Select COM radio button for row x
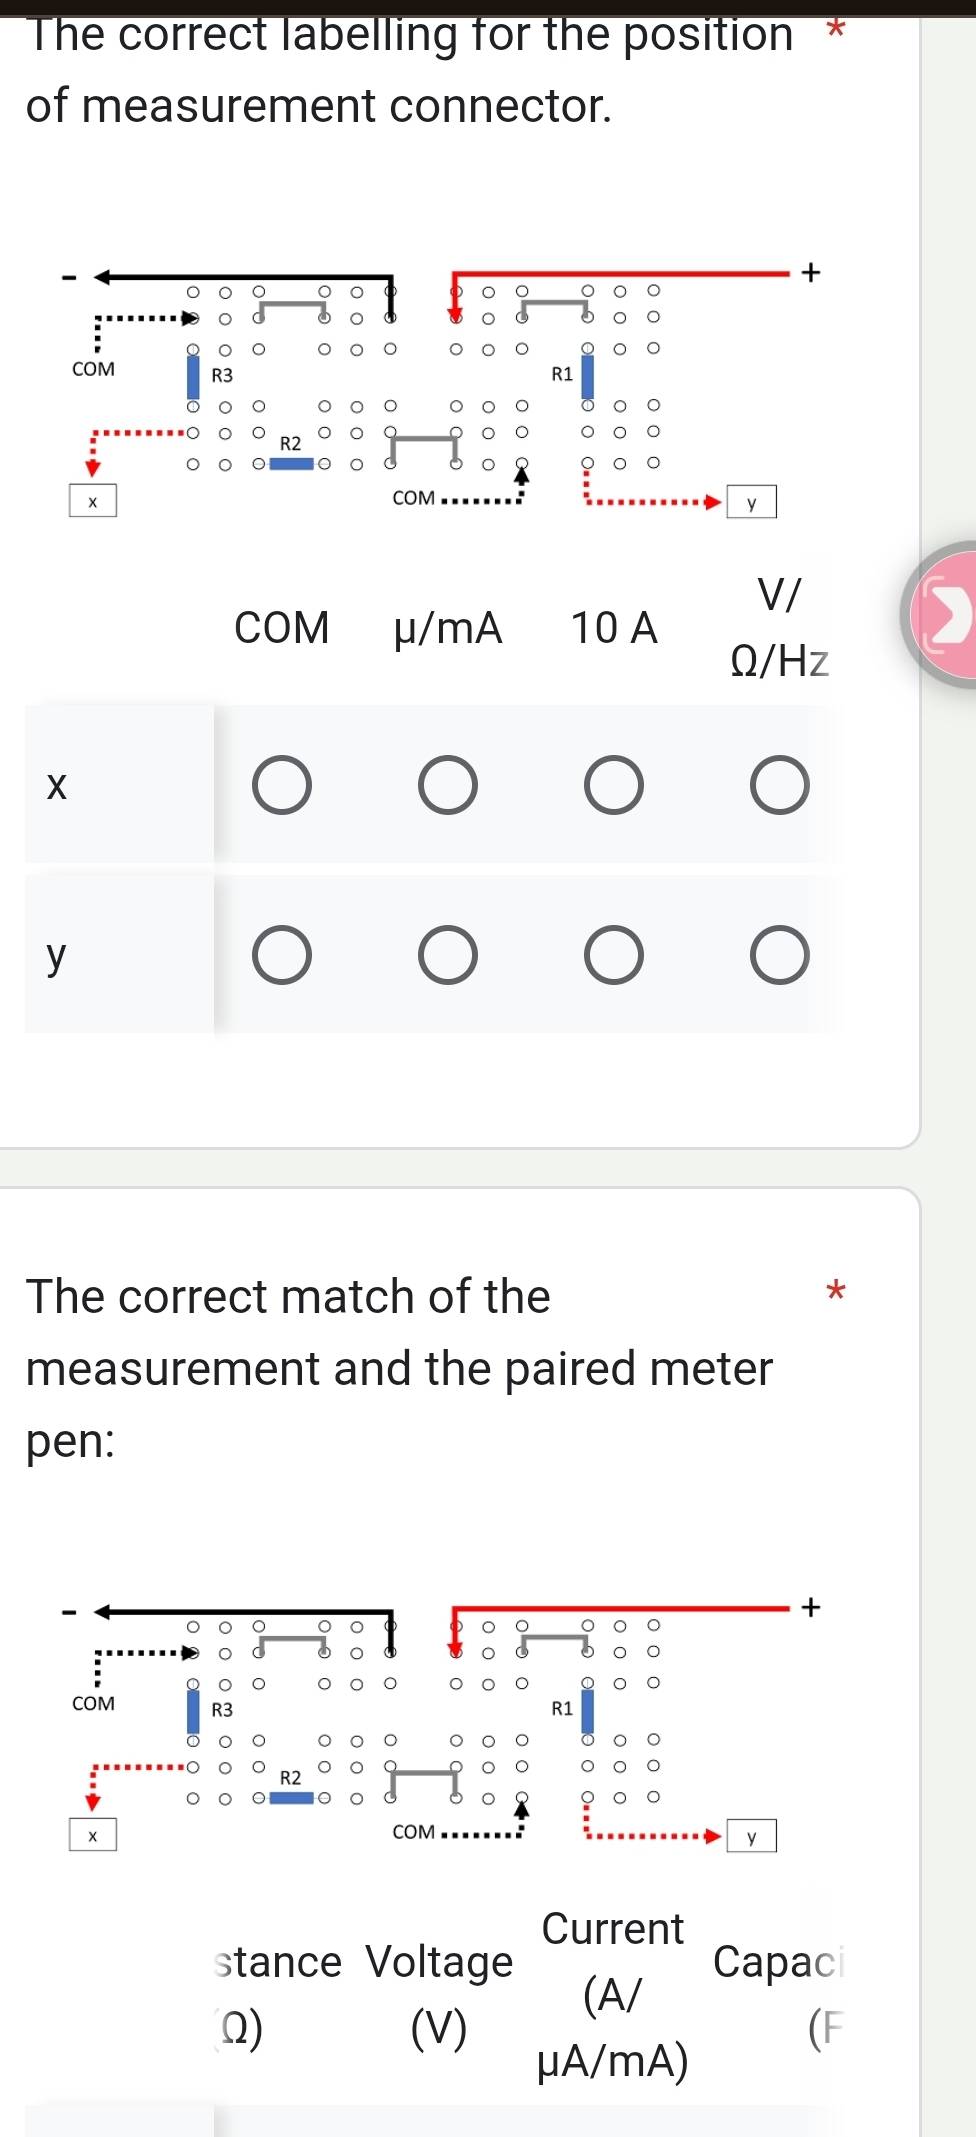This screenshot has height=2137, width=976. tap(282, 785)
